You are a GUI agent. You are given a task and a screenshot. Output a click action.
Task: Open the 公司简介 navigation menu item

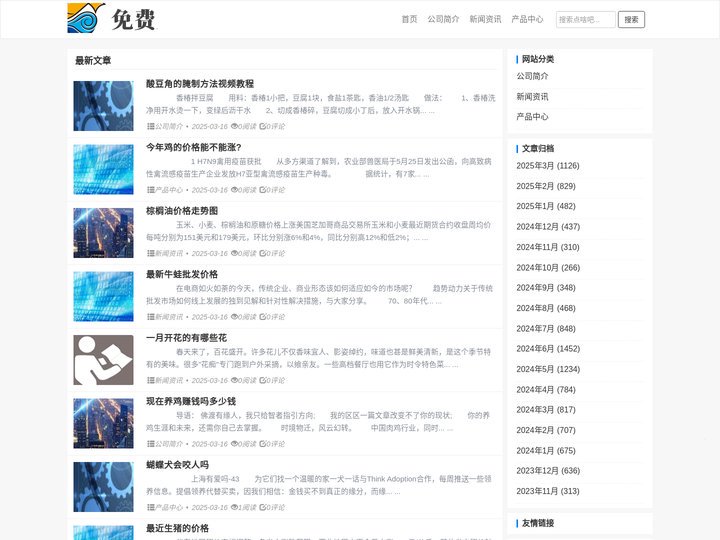(443, 19)
